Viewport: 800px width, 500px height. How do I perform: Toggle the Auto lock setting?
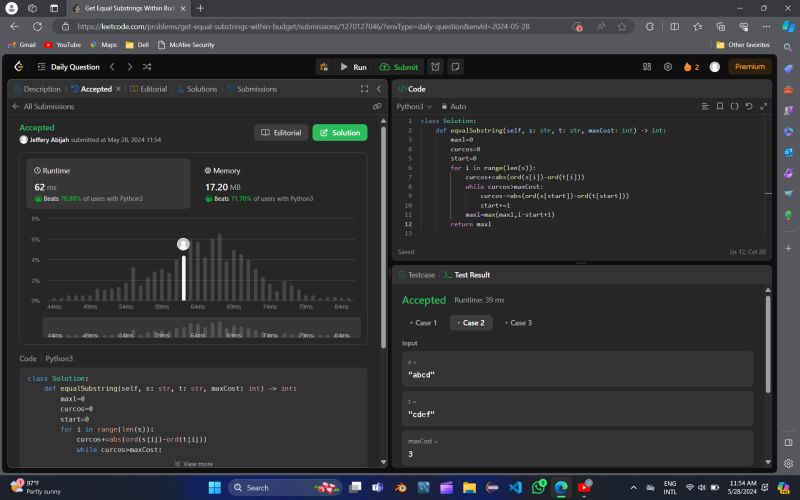pyautogui.click(x=454, y=106)
